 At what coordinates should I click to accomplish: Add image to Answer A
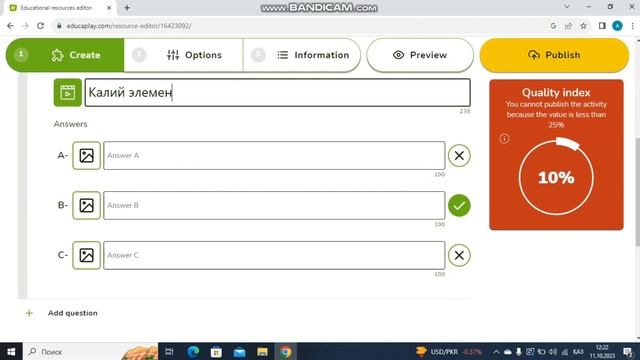(x=87, y=156)
